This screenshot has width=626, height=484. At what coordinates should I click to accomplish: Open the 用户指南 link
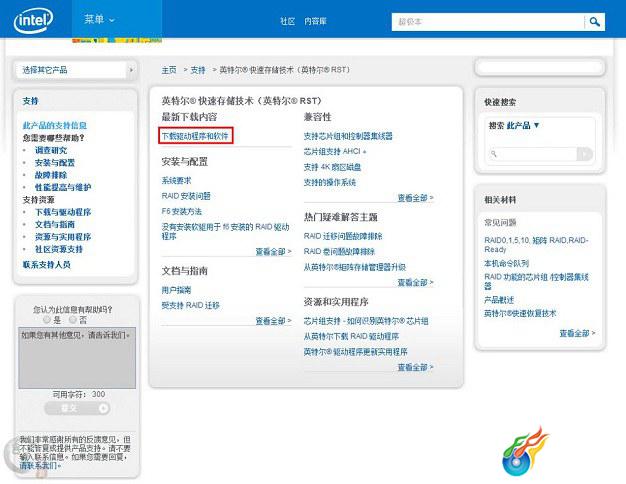tap(176, 290)
